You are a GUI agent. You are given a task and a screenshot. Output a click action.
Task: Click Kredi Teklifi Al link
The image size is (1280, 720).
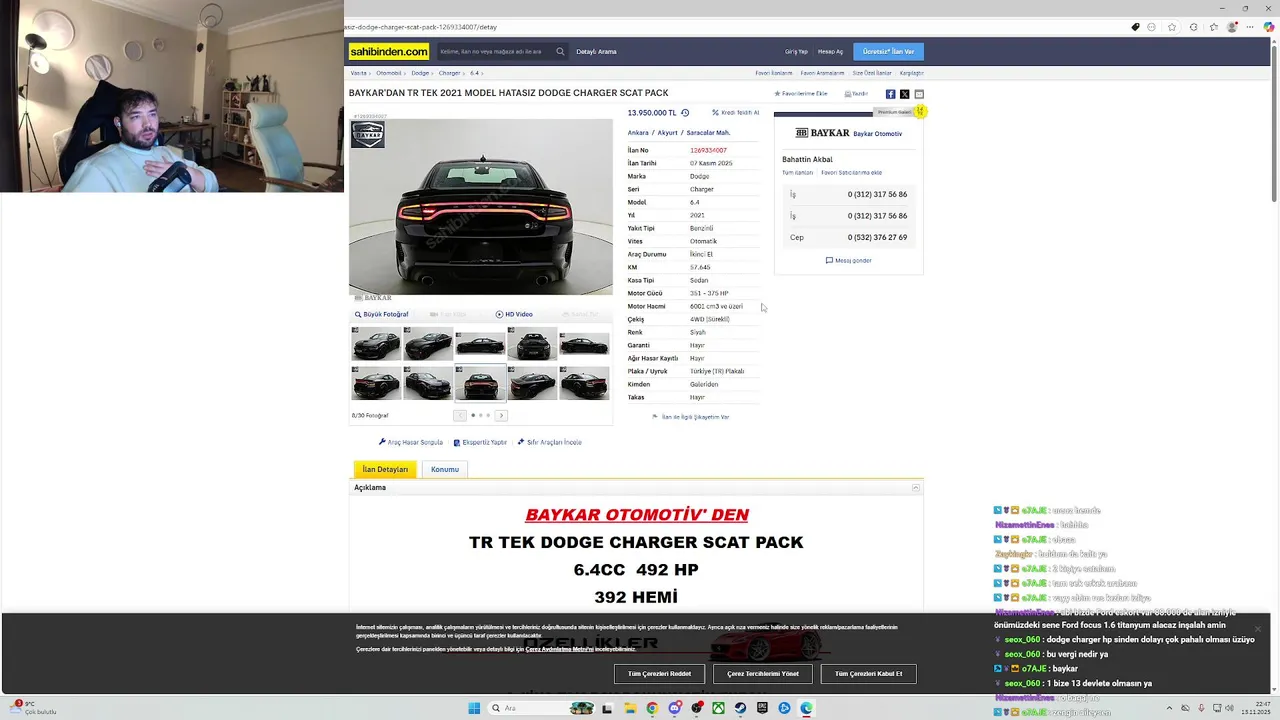(x=736, y=113)
